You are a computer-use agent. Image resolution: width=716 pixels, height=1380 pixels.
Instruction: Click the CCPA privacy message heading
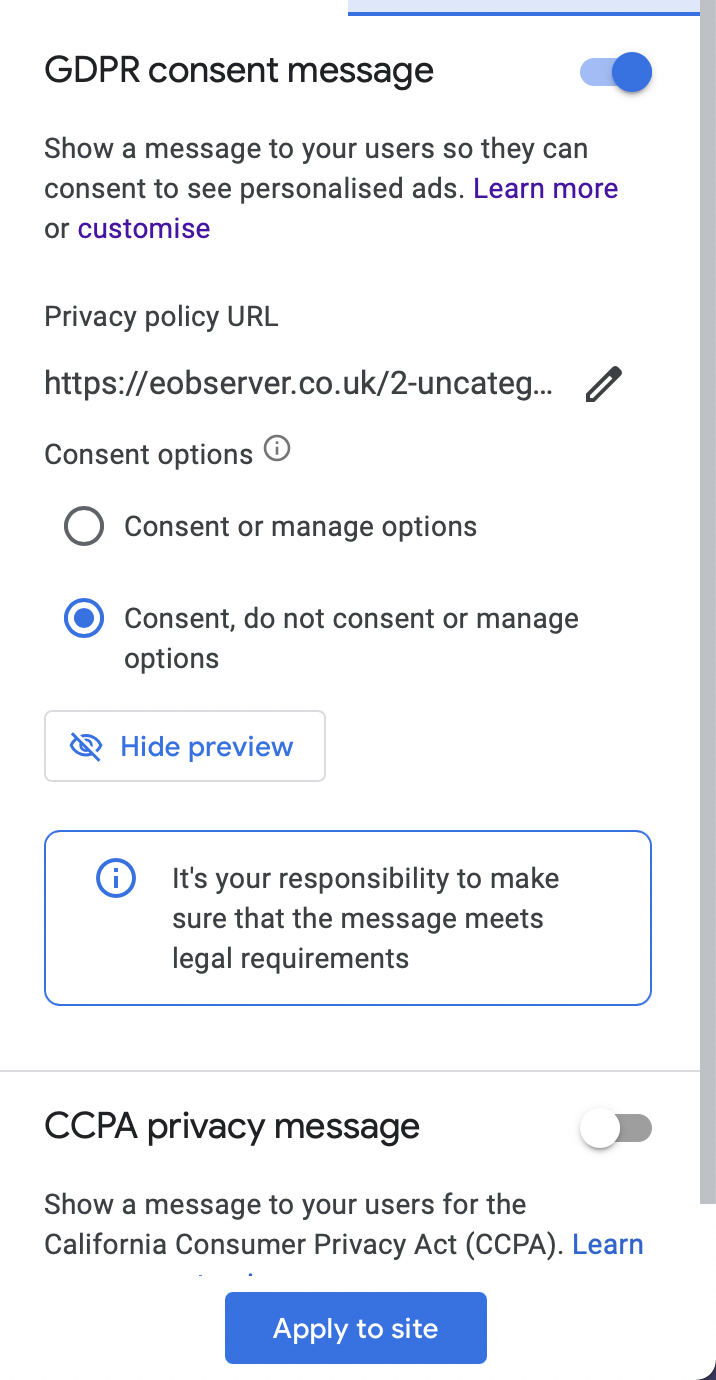(232, 1127)
